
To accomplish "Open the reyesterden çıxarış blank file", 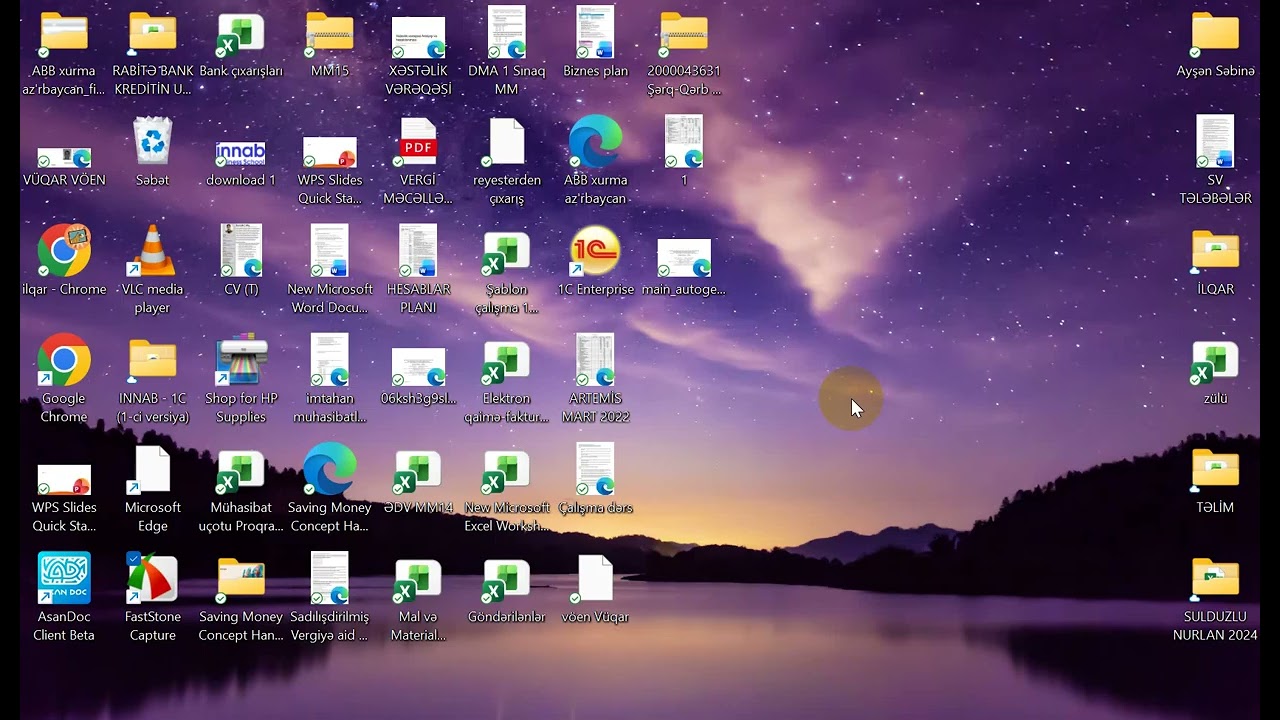I will click(507, 142).
